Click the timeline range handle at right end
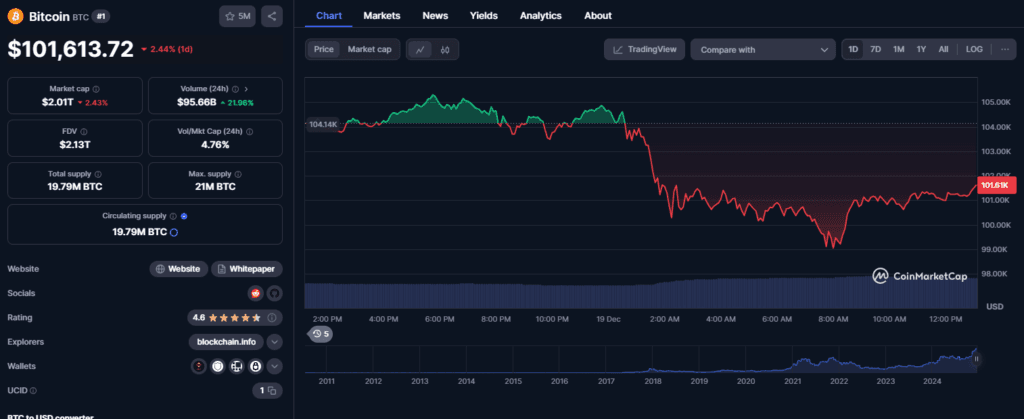1024x419 pixels. [x=977, y=359]
